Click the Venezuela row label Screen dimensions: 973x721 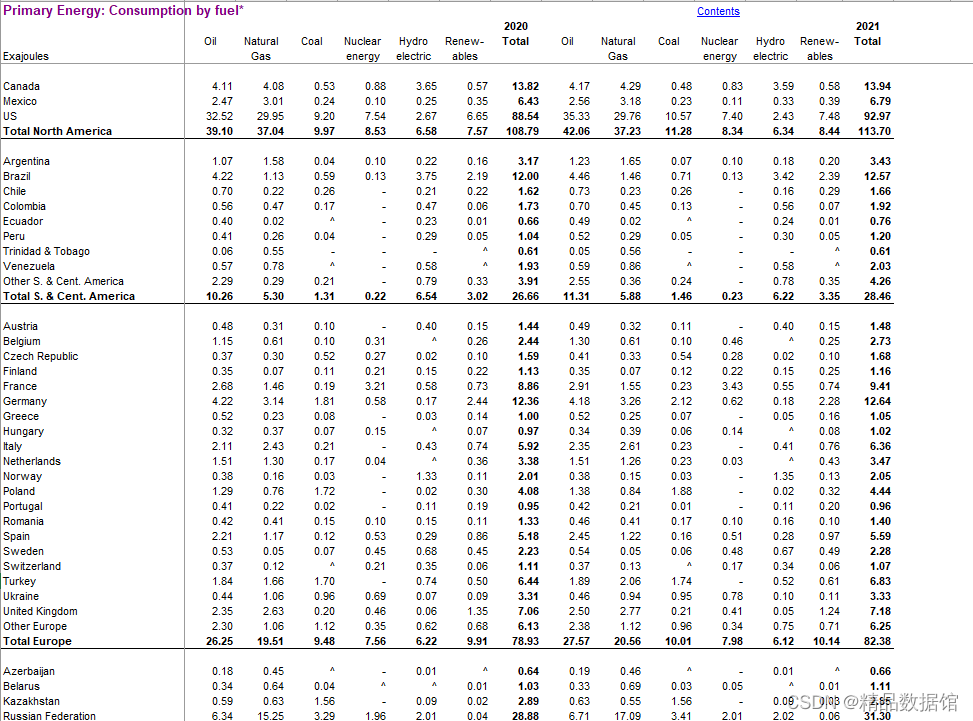pos(29,266)
